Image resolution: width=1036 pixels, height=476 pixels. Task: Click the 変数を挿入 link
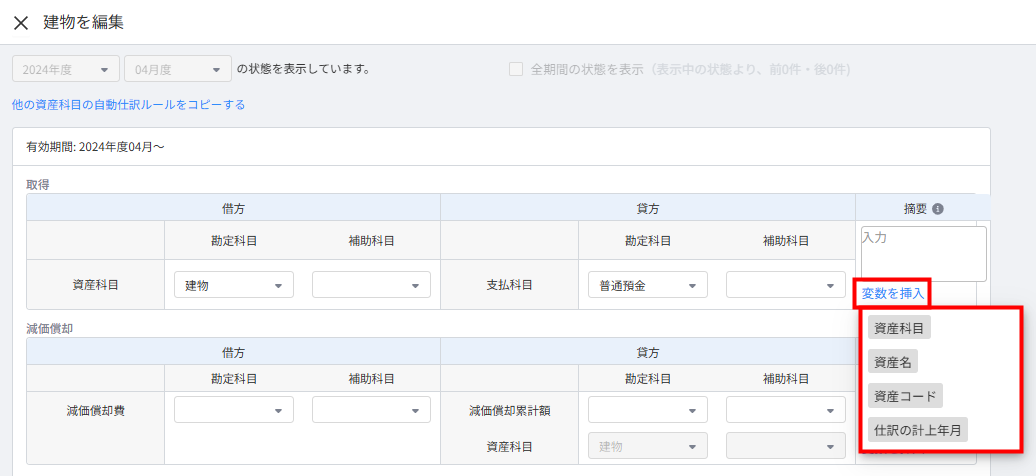click(x=892, y=293)
